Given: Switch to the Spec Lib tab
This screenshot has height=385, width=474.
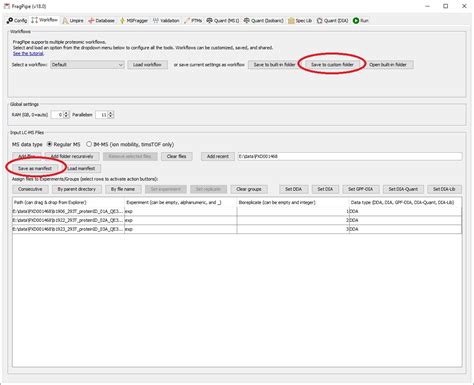Looking at the screenshot, I should click(x=300, y=21).
